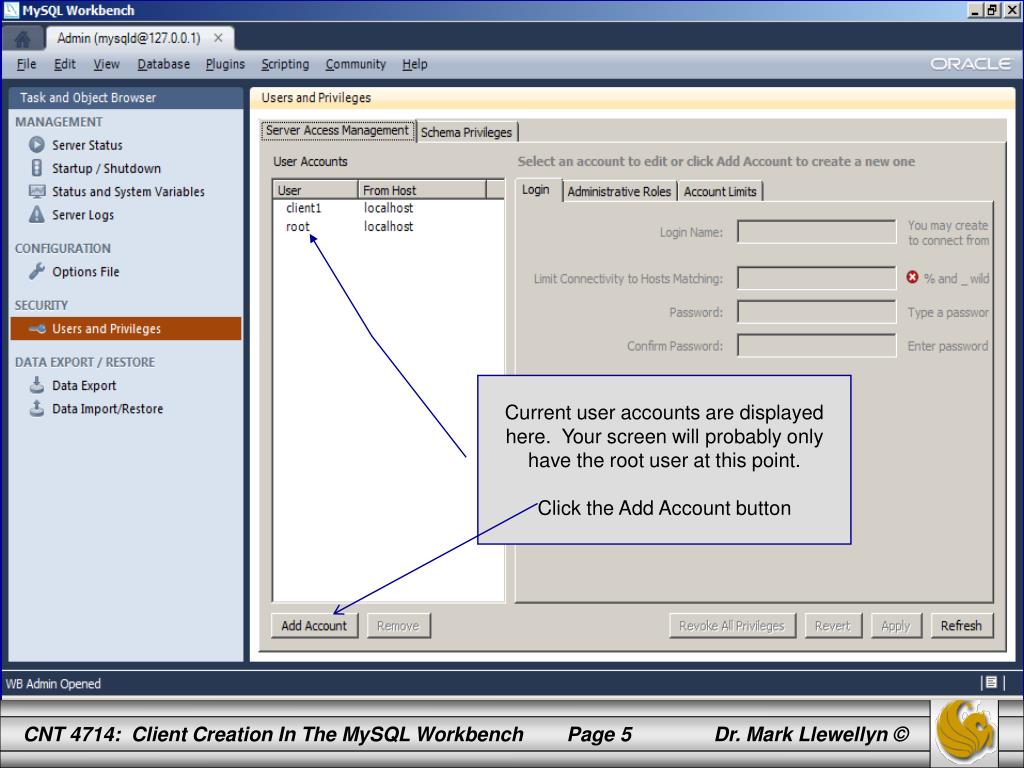The width and height of the screenshot is (1024, 768).
Task: Click the Data Import/Restore icon
Action: pos(37,408)
